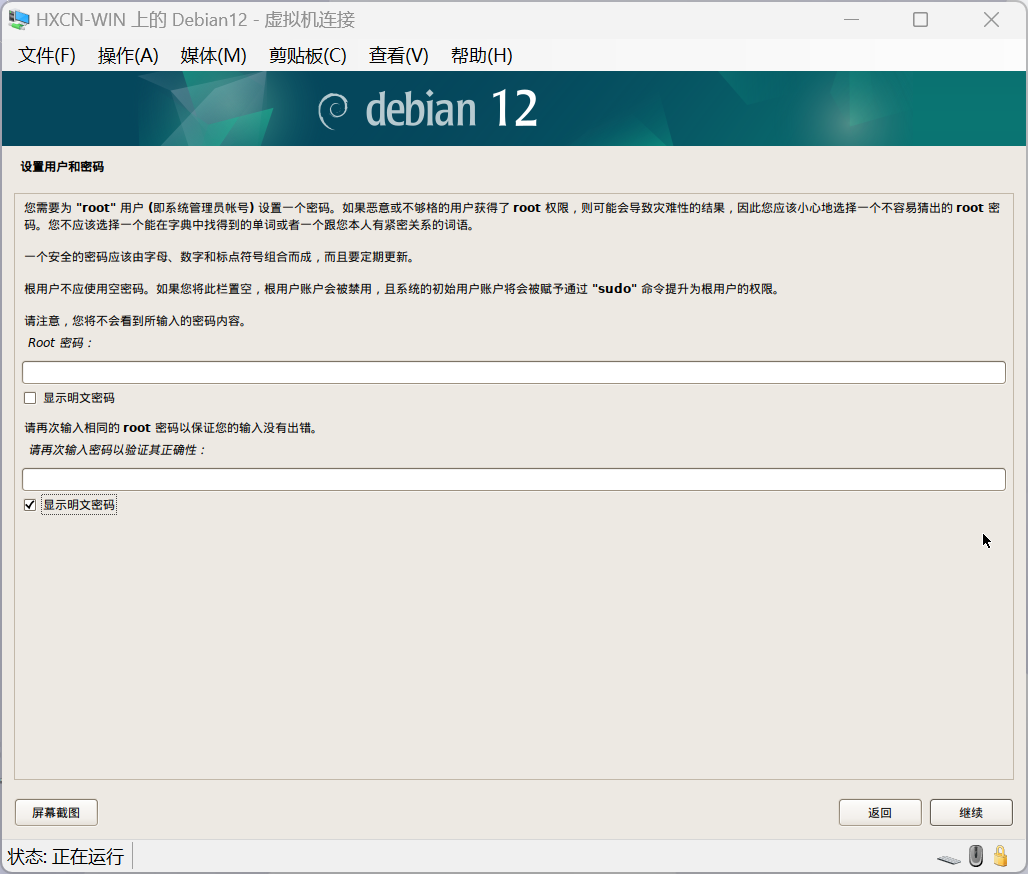This screenshot has height=874, width=1028.
Task: Focus the Root 密码 input field
Action: 513,372
